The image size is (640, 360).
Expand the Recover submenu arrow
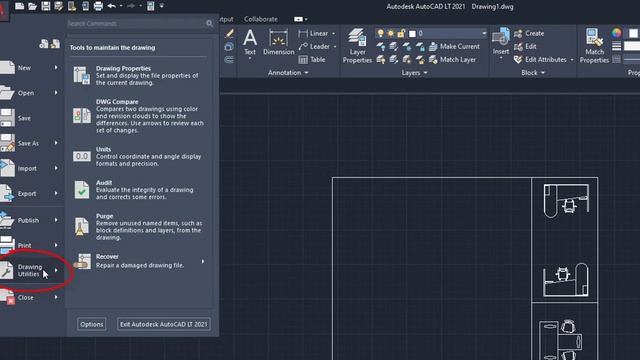[x=203, y=261]
